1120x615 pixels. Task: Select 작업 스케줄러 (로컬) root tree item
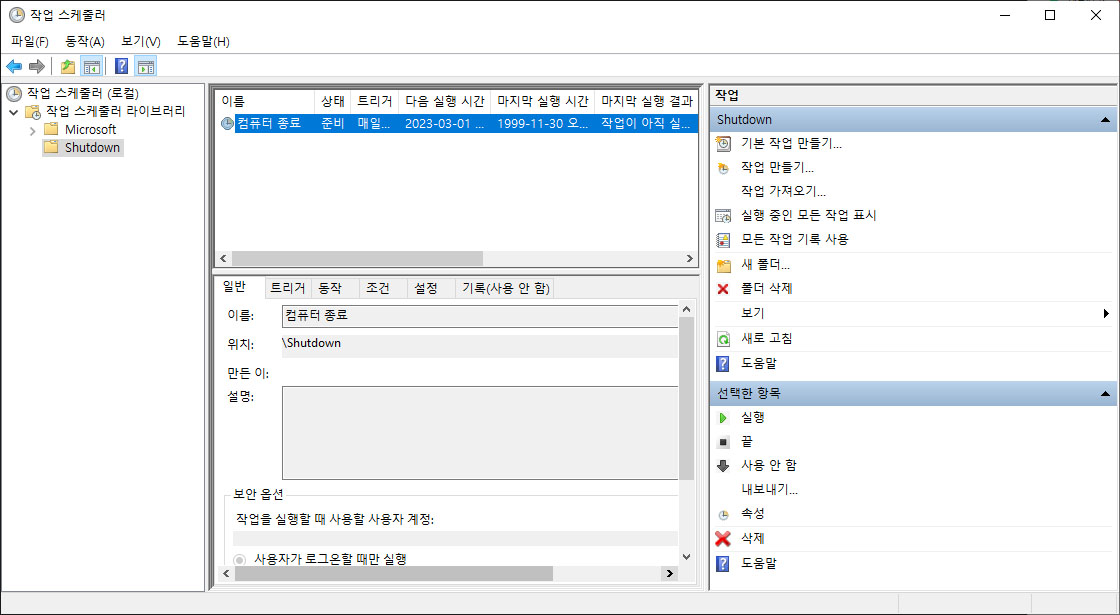(83, 94)
